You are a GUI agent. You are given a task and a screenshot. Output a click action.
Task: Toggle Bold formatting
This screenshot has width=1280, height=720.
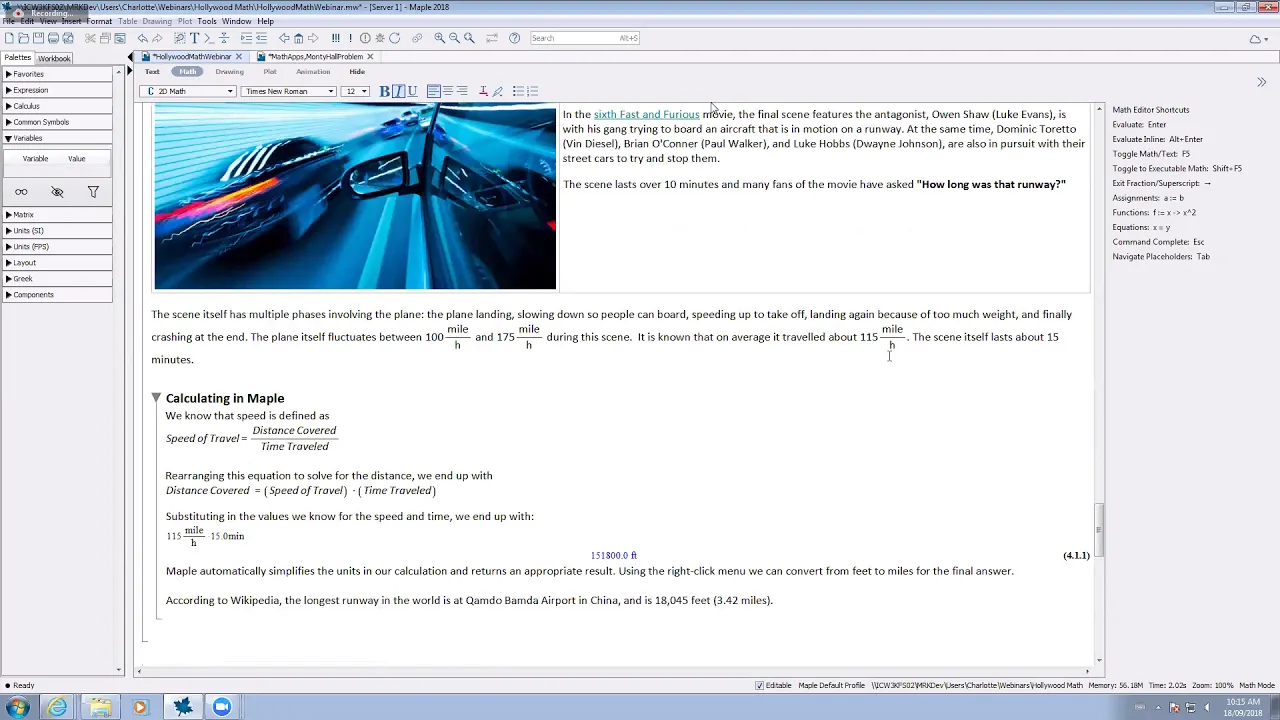pos(384,91)
